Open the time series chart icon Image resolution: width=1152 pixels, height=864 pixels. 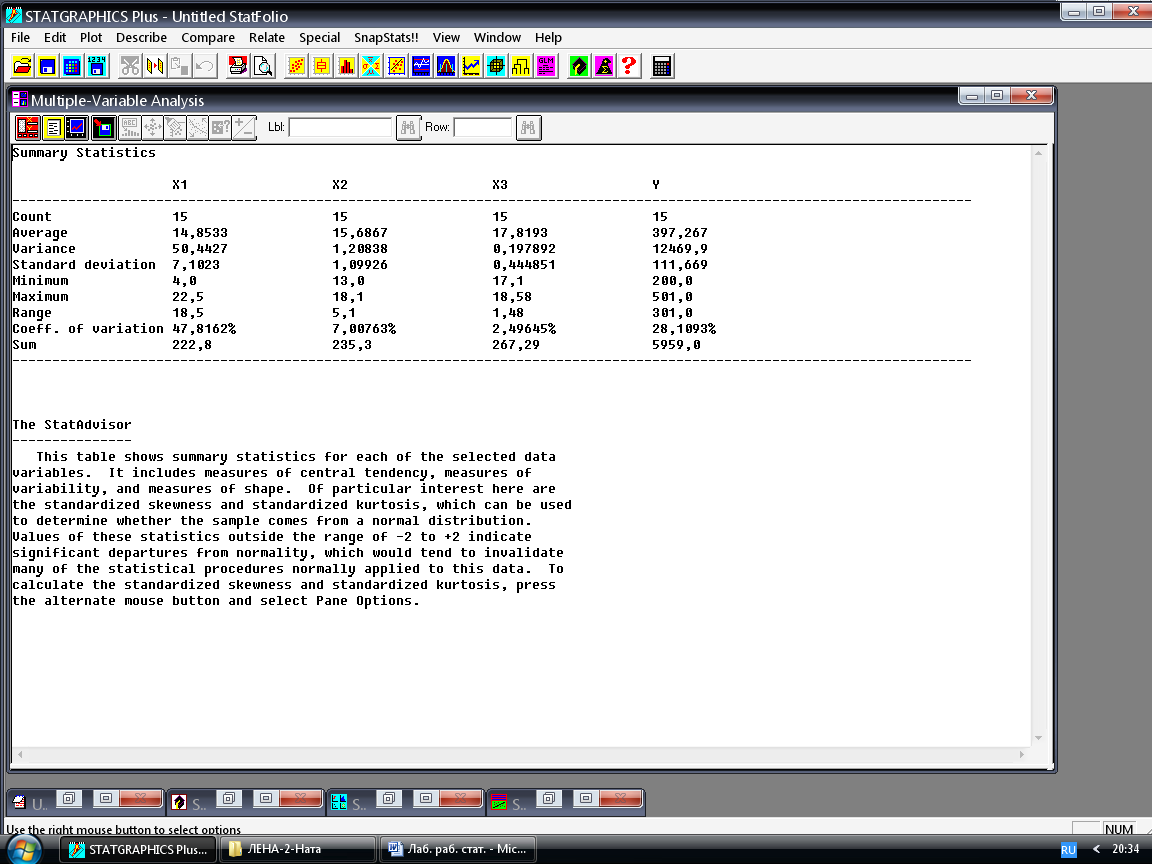click(422, 66)
